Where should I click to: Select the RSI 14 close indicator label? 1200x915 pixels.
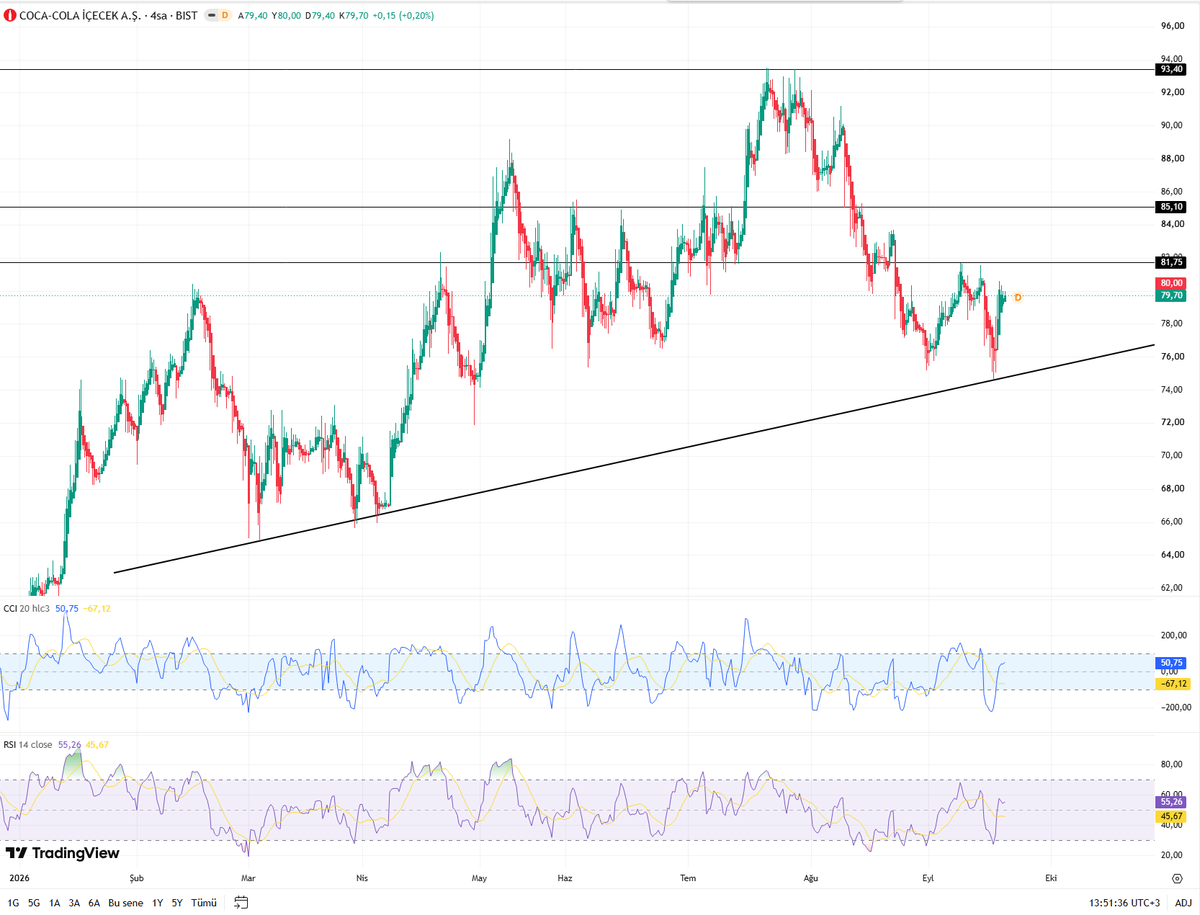click(28, 744)
